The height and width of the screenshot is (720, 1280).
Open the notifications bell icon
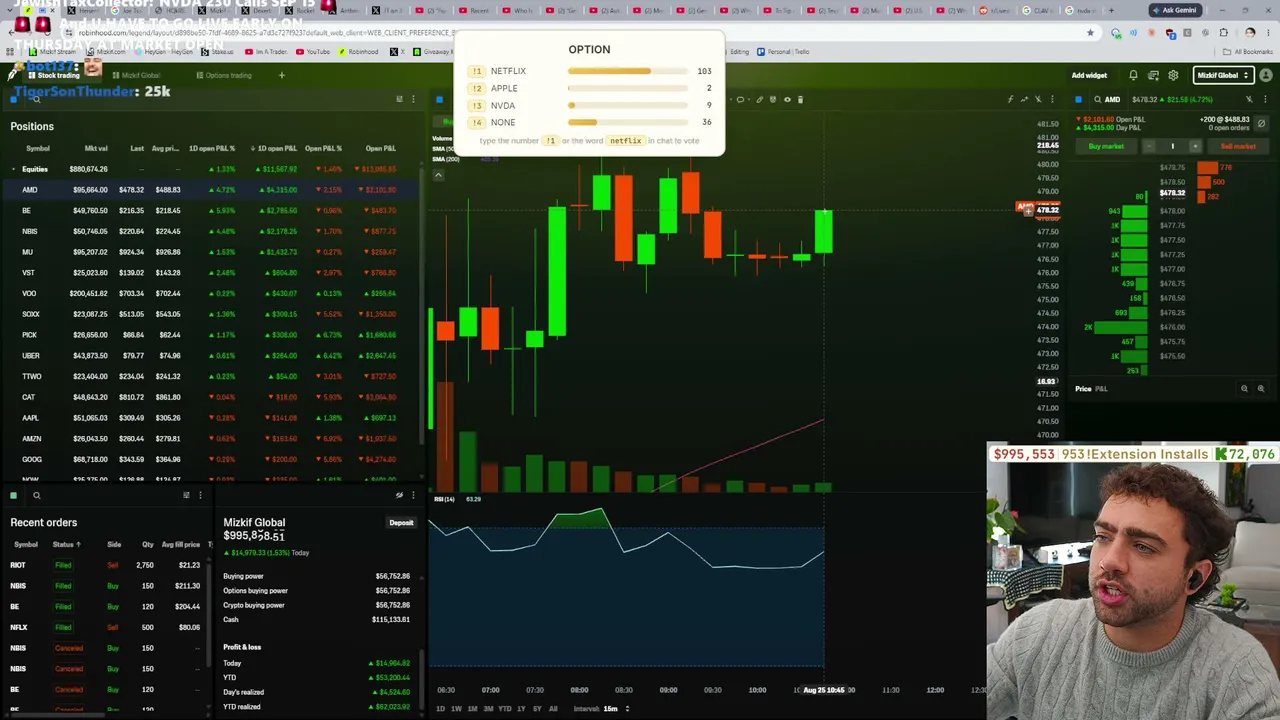tap(1133, 75)
